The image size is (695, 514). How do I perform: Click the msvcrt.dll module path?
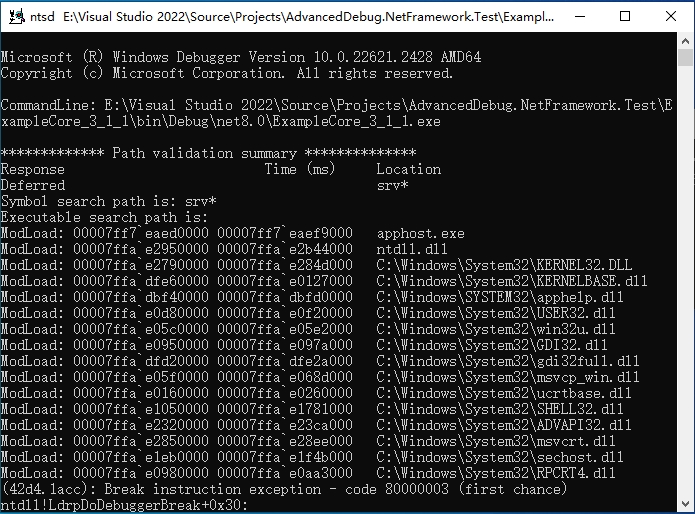[x=496, y=440]
